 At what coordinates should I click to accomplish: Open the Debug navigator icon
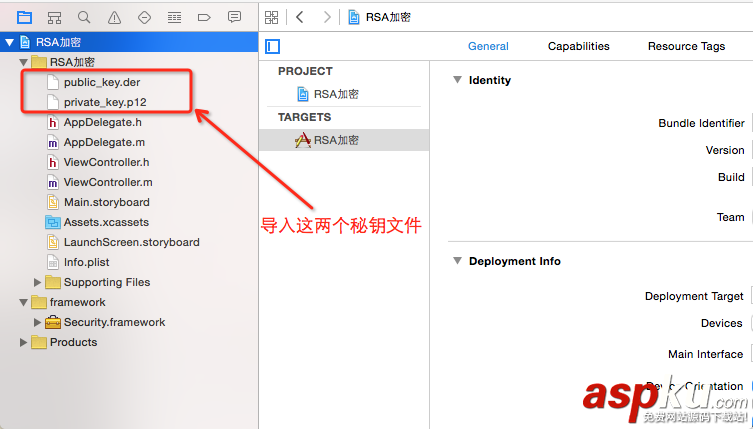point(174,18)
